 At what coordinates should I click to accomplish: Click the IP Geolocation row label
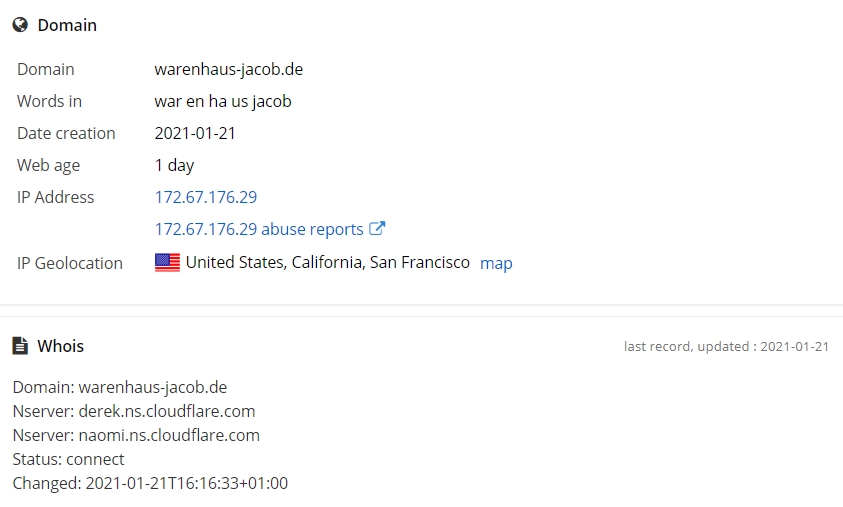click(70, 263)
